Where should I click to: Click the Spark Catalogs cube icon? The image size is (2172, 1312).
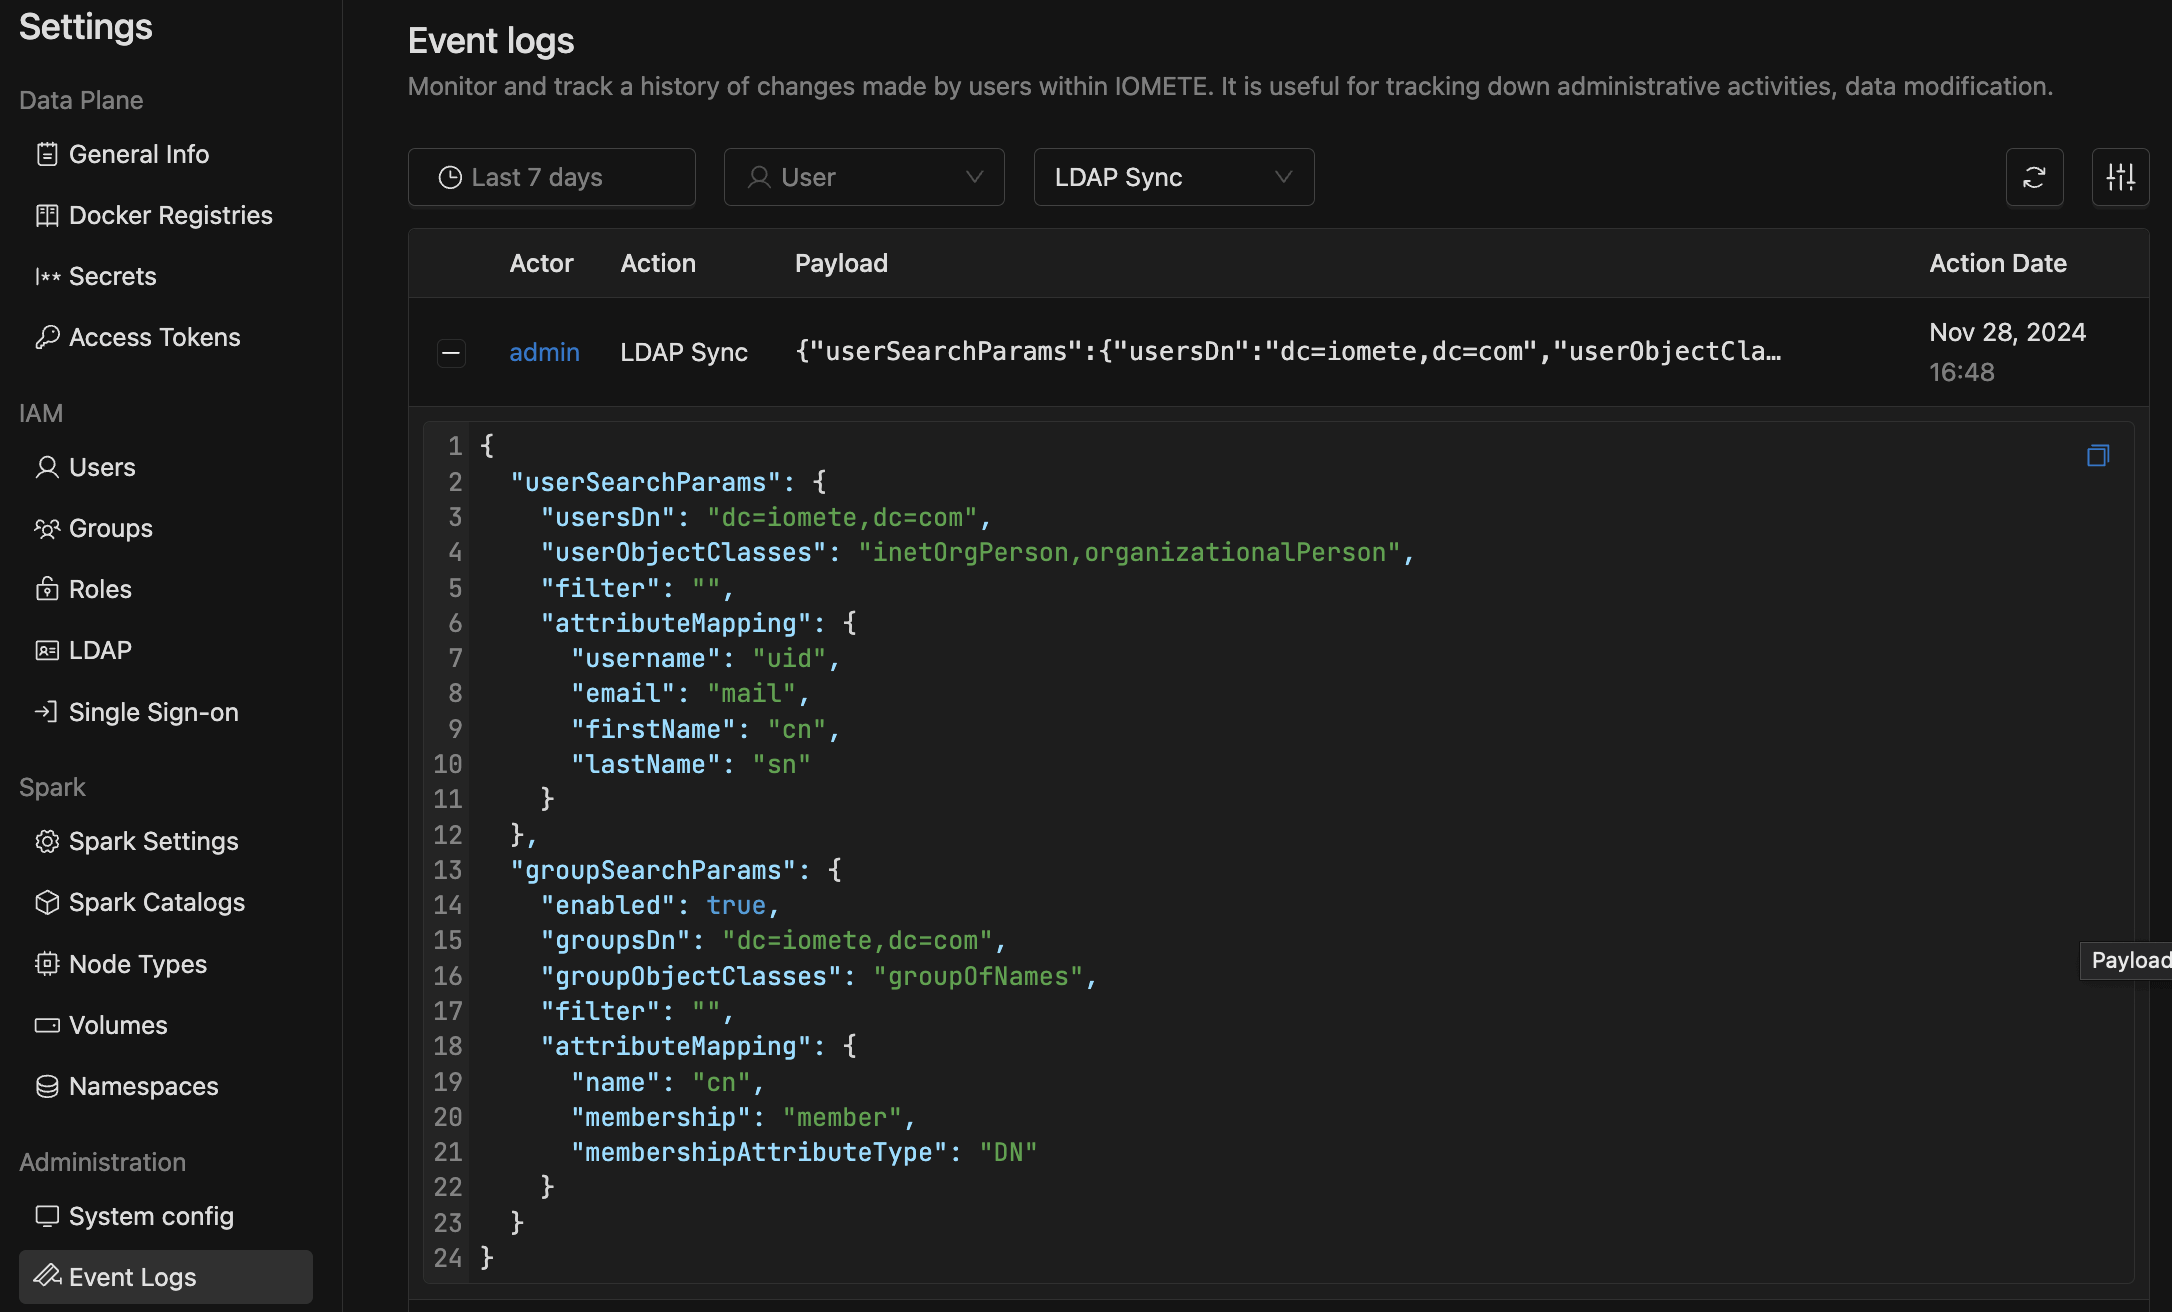[47, 902]
